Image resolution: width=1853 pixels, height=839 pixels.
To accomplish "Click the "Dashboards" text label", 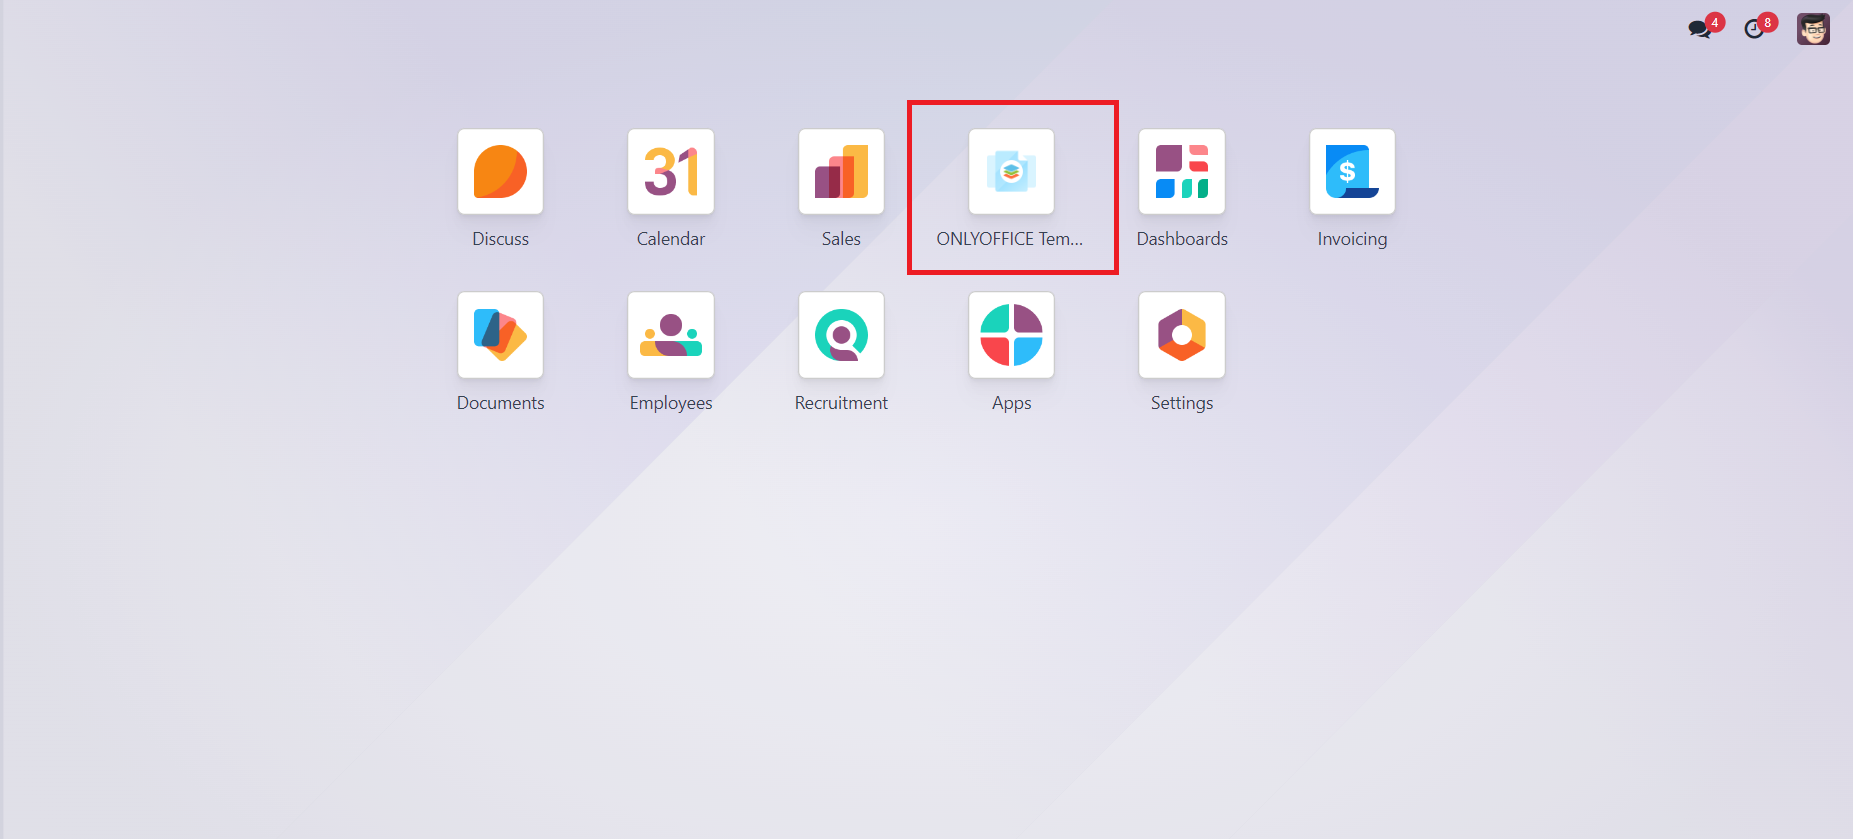I will coord(1182,239).
